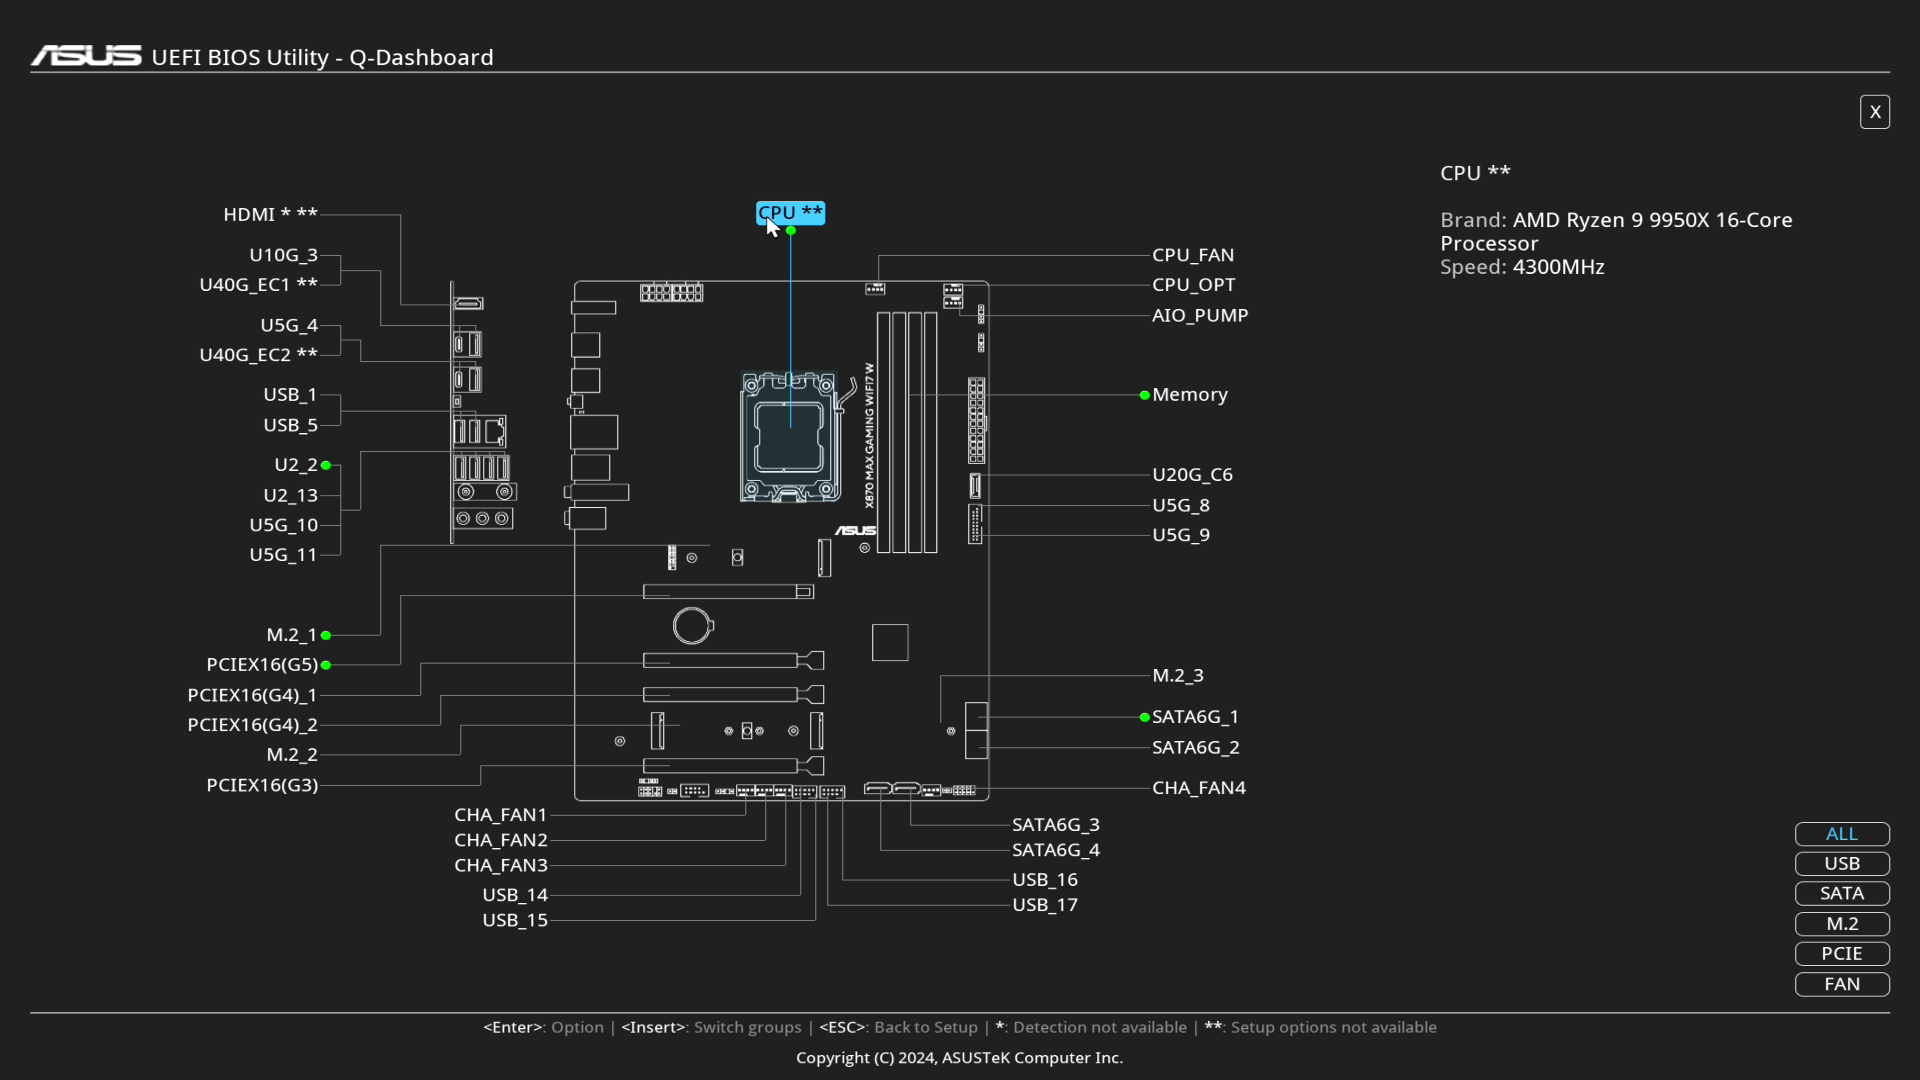Close the Q-Dashboard with X button
The width and height of the screenshot is (1920, 1080).
1874,112
